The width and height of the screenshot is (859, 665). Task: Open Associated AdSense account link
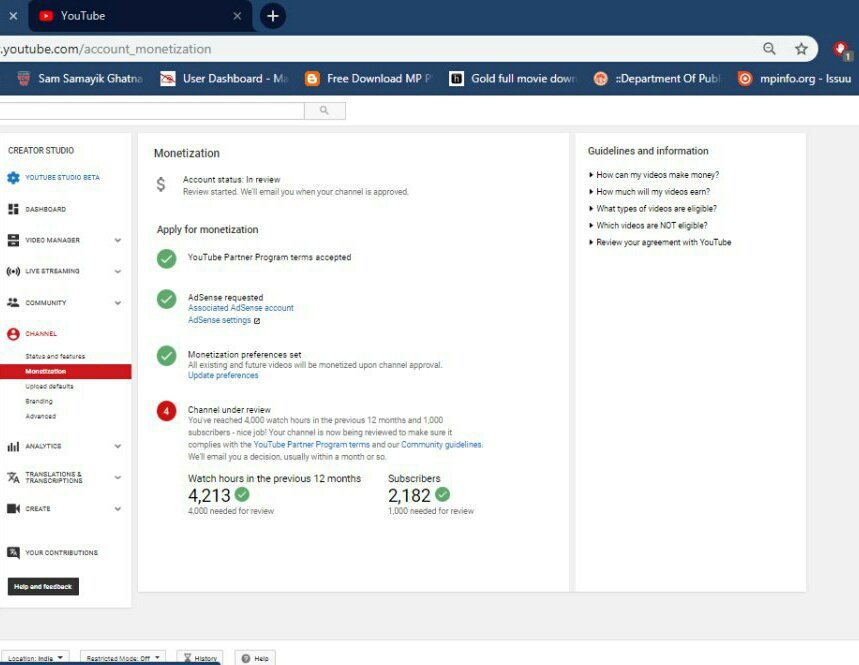[x=240, y=308]
